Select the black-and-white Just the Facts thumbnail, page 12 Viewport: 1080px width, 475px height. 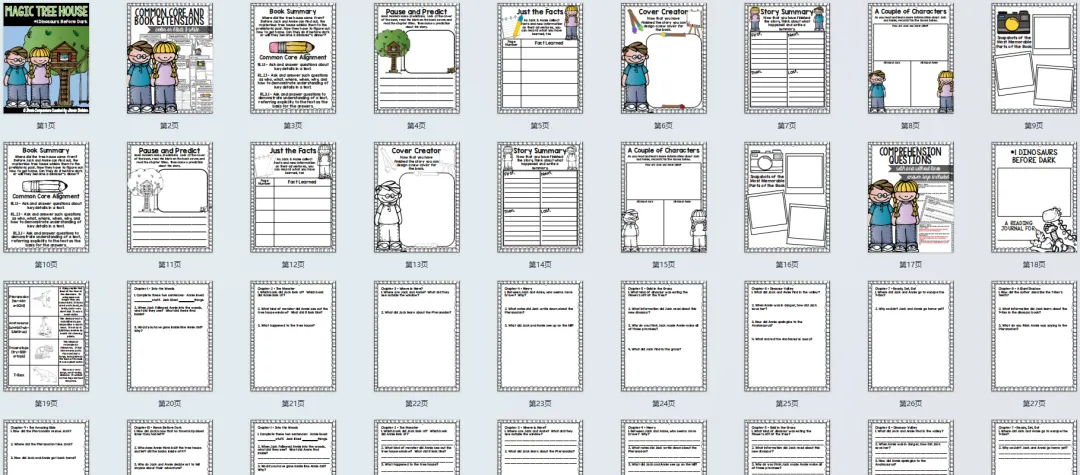(293, 198)
